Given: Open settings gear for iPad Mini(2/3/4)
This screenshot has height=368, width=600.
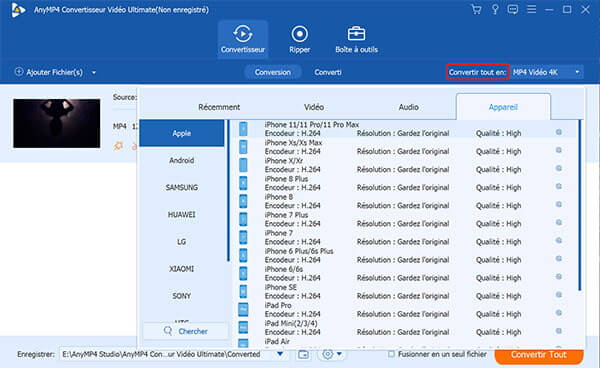Looking at the screenshot, I should (x=559, y=331).
